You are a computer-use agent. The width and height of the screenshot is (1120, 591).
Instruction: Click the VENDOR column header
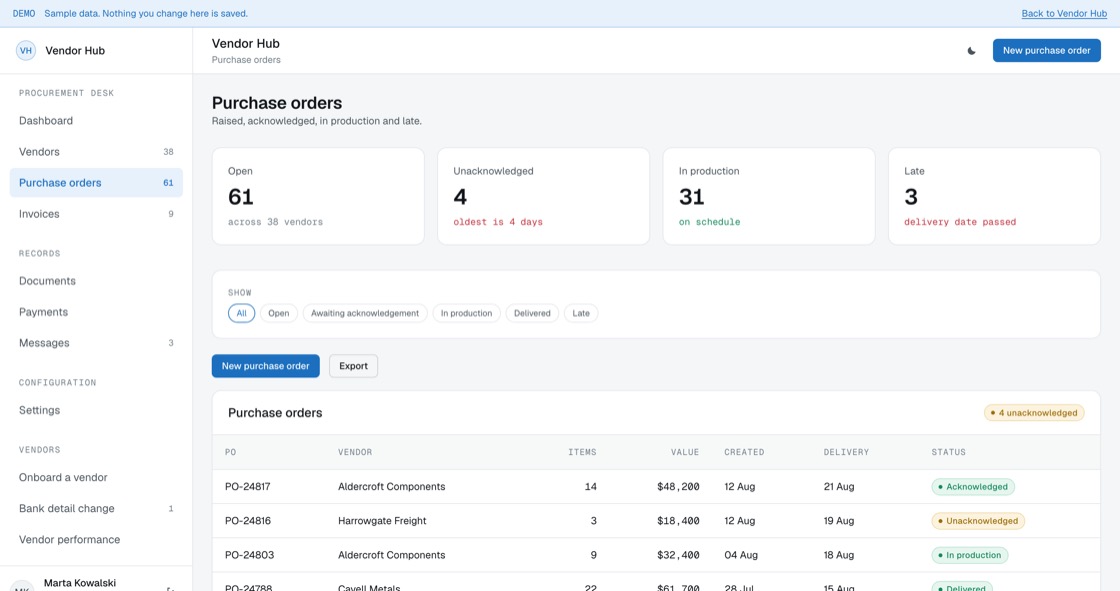pos(355,452)
